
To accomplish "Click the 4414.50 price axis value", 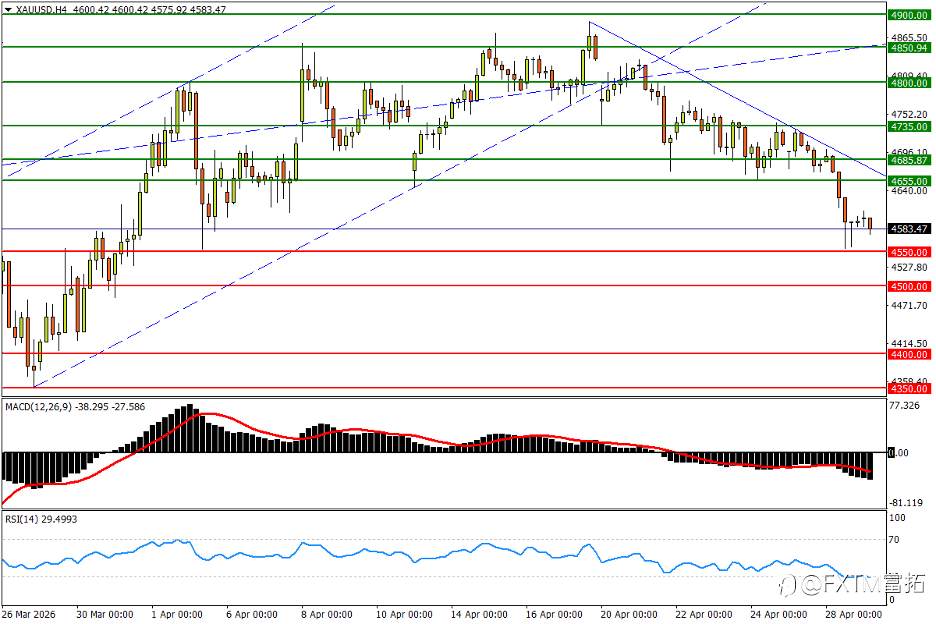I will point(909,344).
